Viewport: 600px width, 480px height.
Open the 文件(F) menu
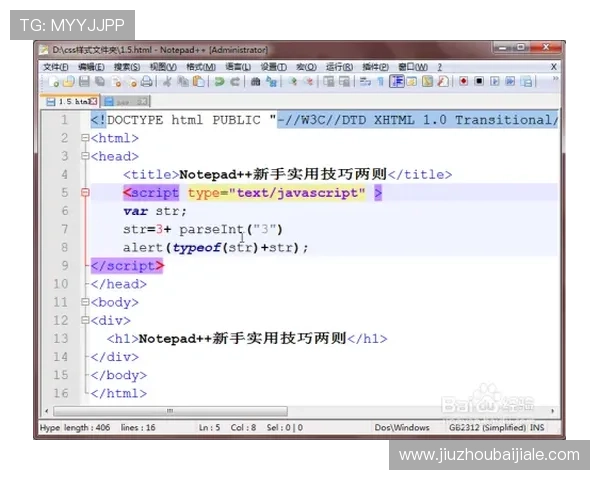[55, 67]
